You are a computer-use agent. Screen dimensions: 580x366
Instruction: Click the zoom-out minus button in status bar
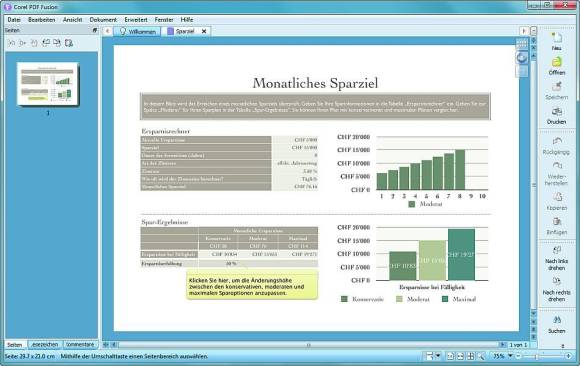click(519, 356)
